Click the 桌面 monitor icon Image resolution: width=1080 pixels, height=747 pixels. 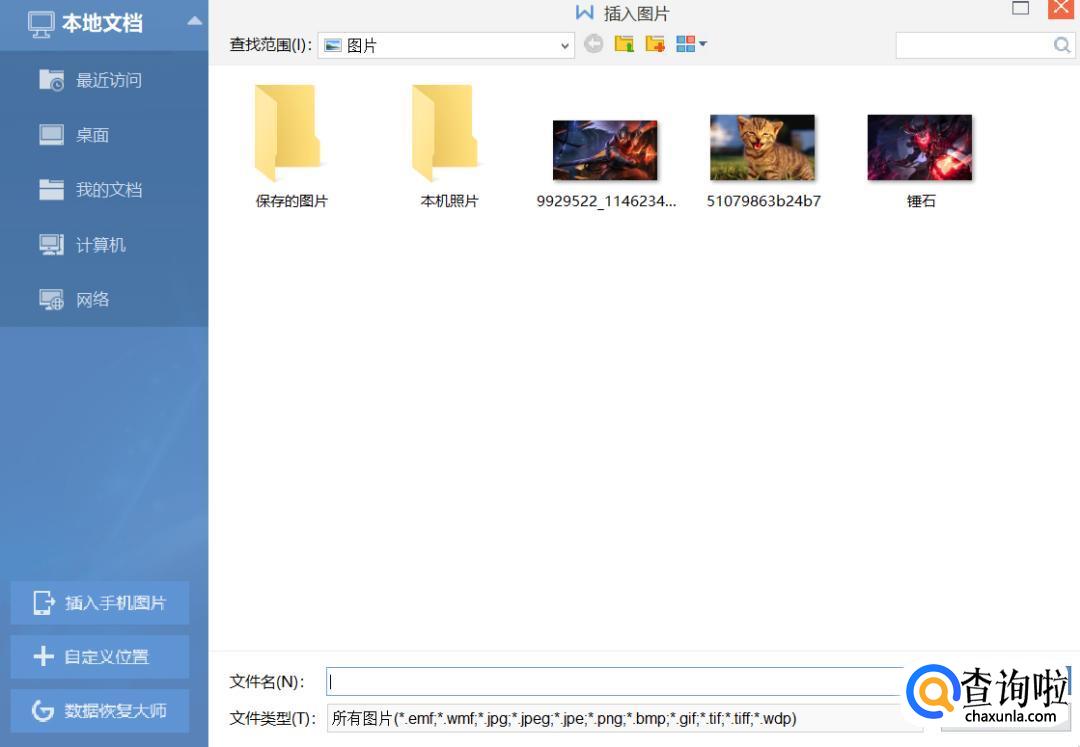52,134
